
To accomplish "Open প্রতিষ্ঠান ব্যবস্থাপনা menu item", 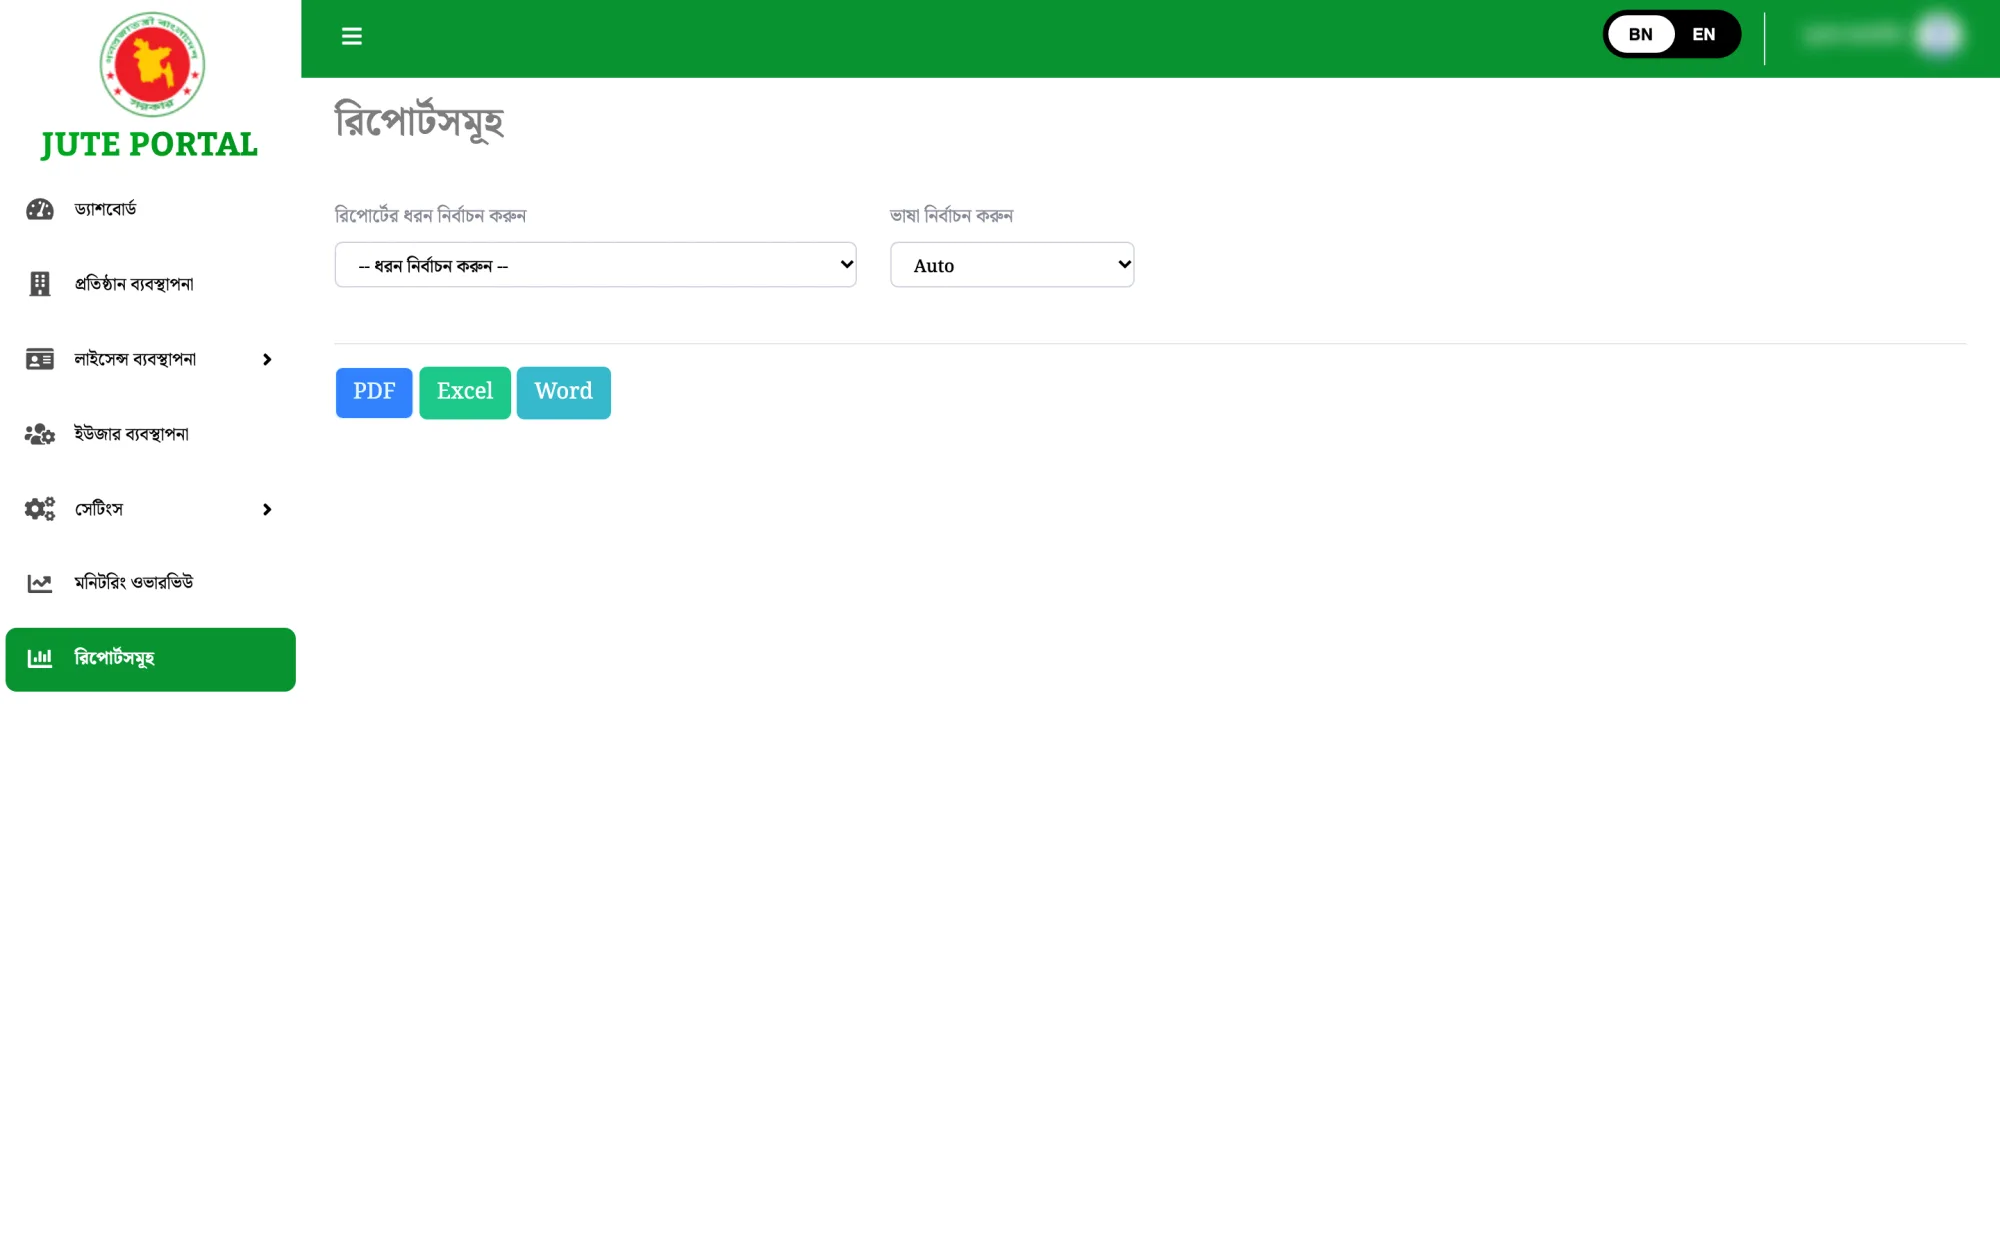I will (150, 284).
